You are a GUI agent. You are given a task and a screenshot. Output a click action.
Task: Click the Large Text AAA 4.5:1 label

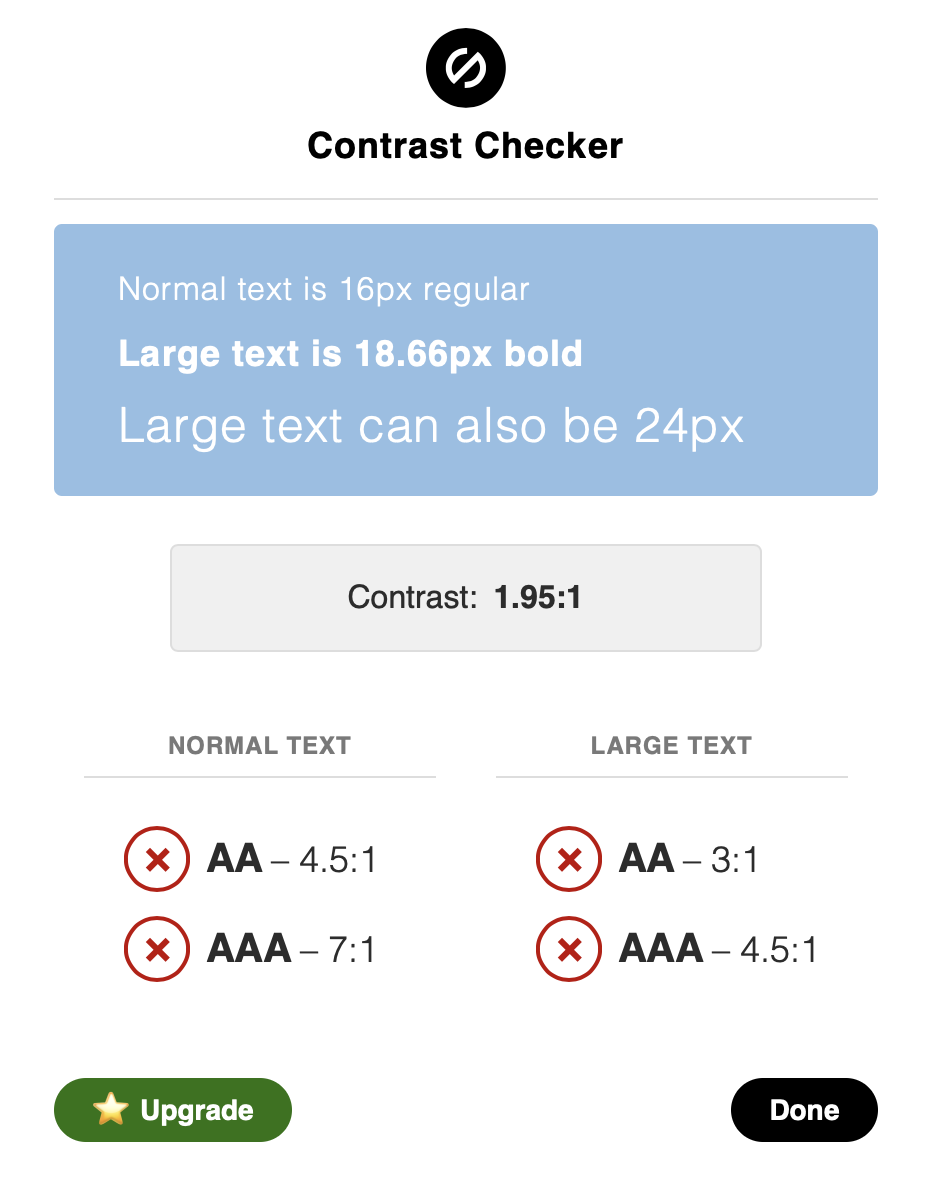coord(719,949)
